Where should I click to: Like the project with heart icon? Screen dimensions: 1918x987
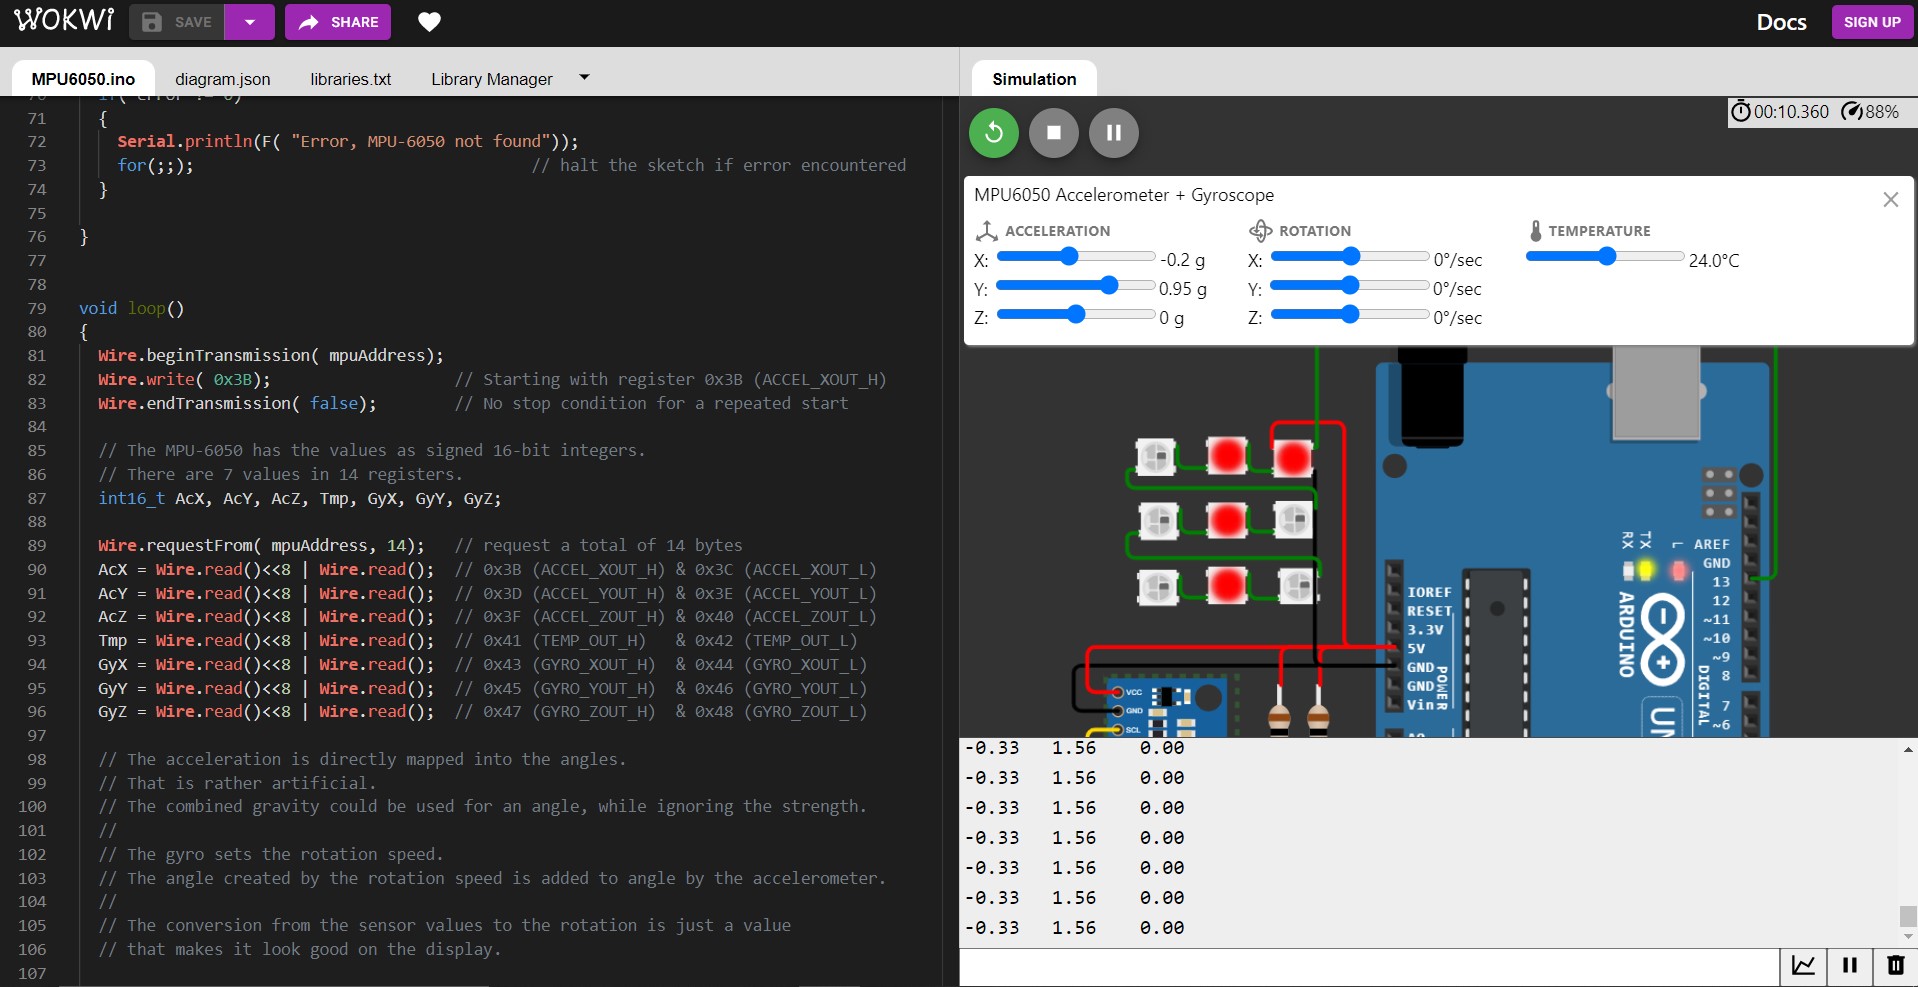429,22
